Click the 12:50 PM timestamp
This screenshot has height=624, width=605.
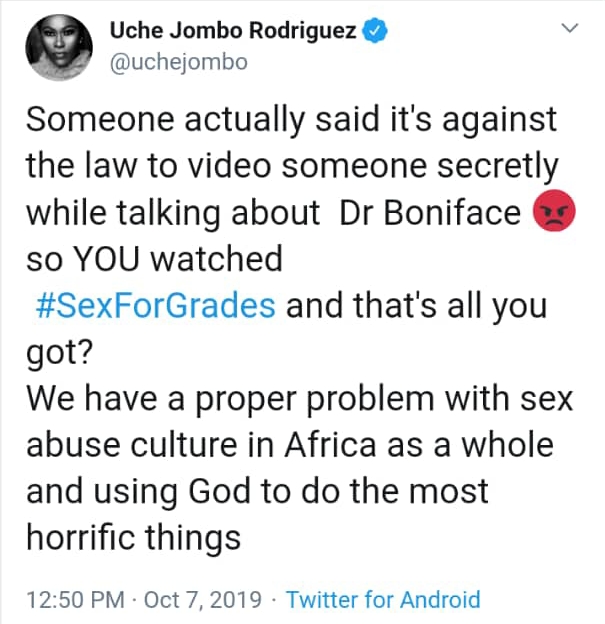coord(75,600)
